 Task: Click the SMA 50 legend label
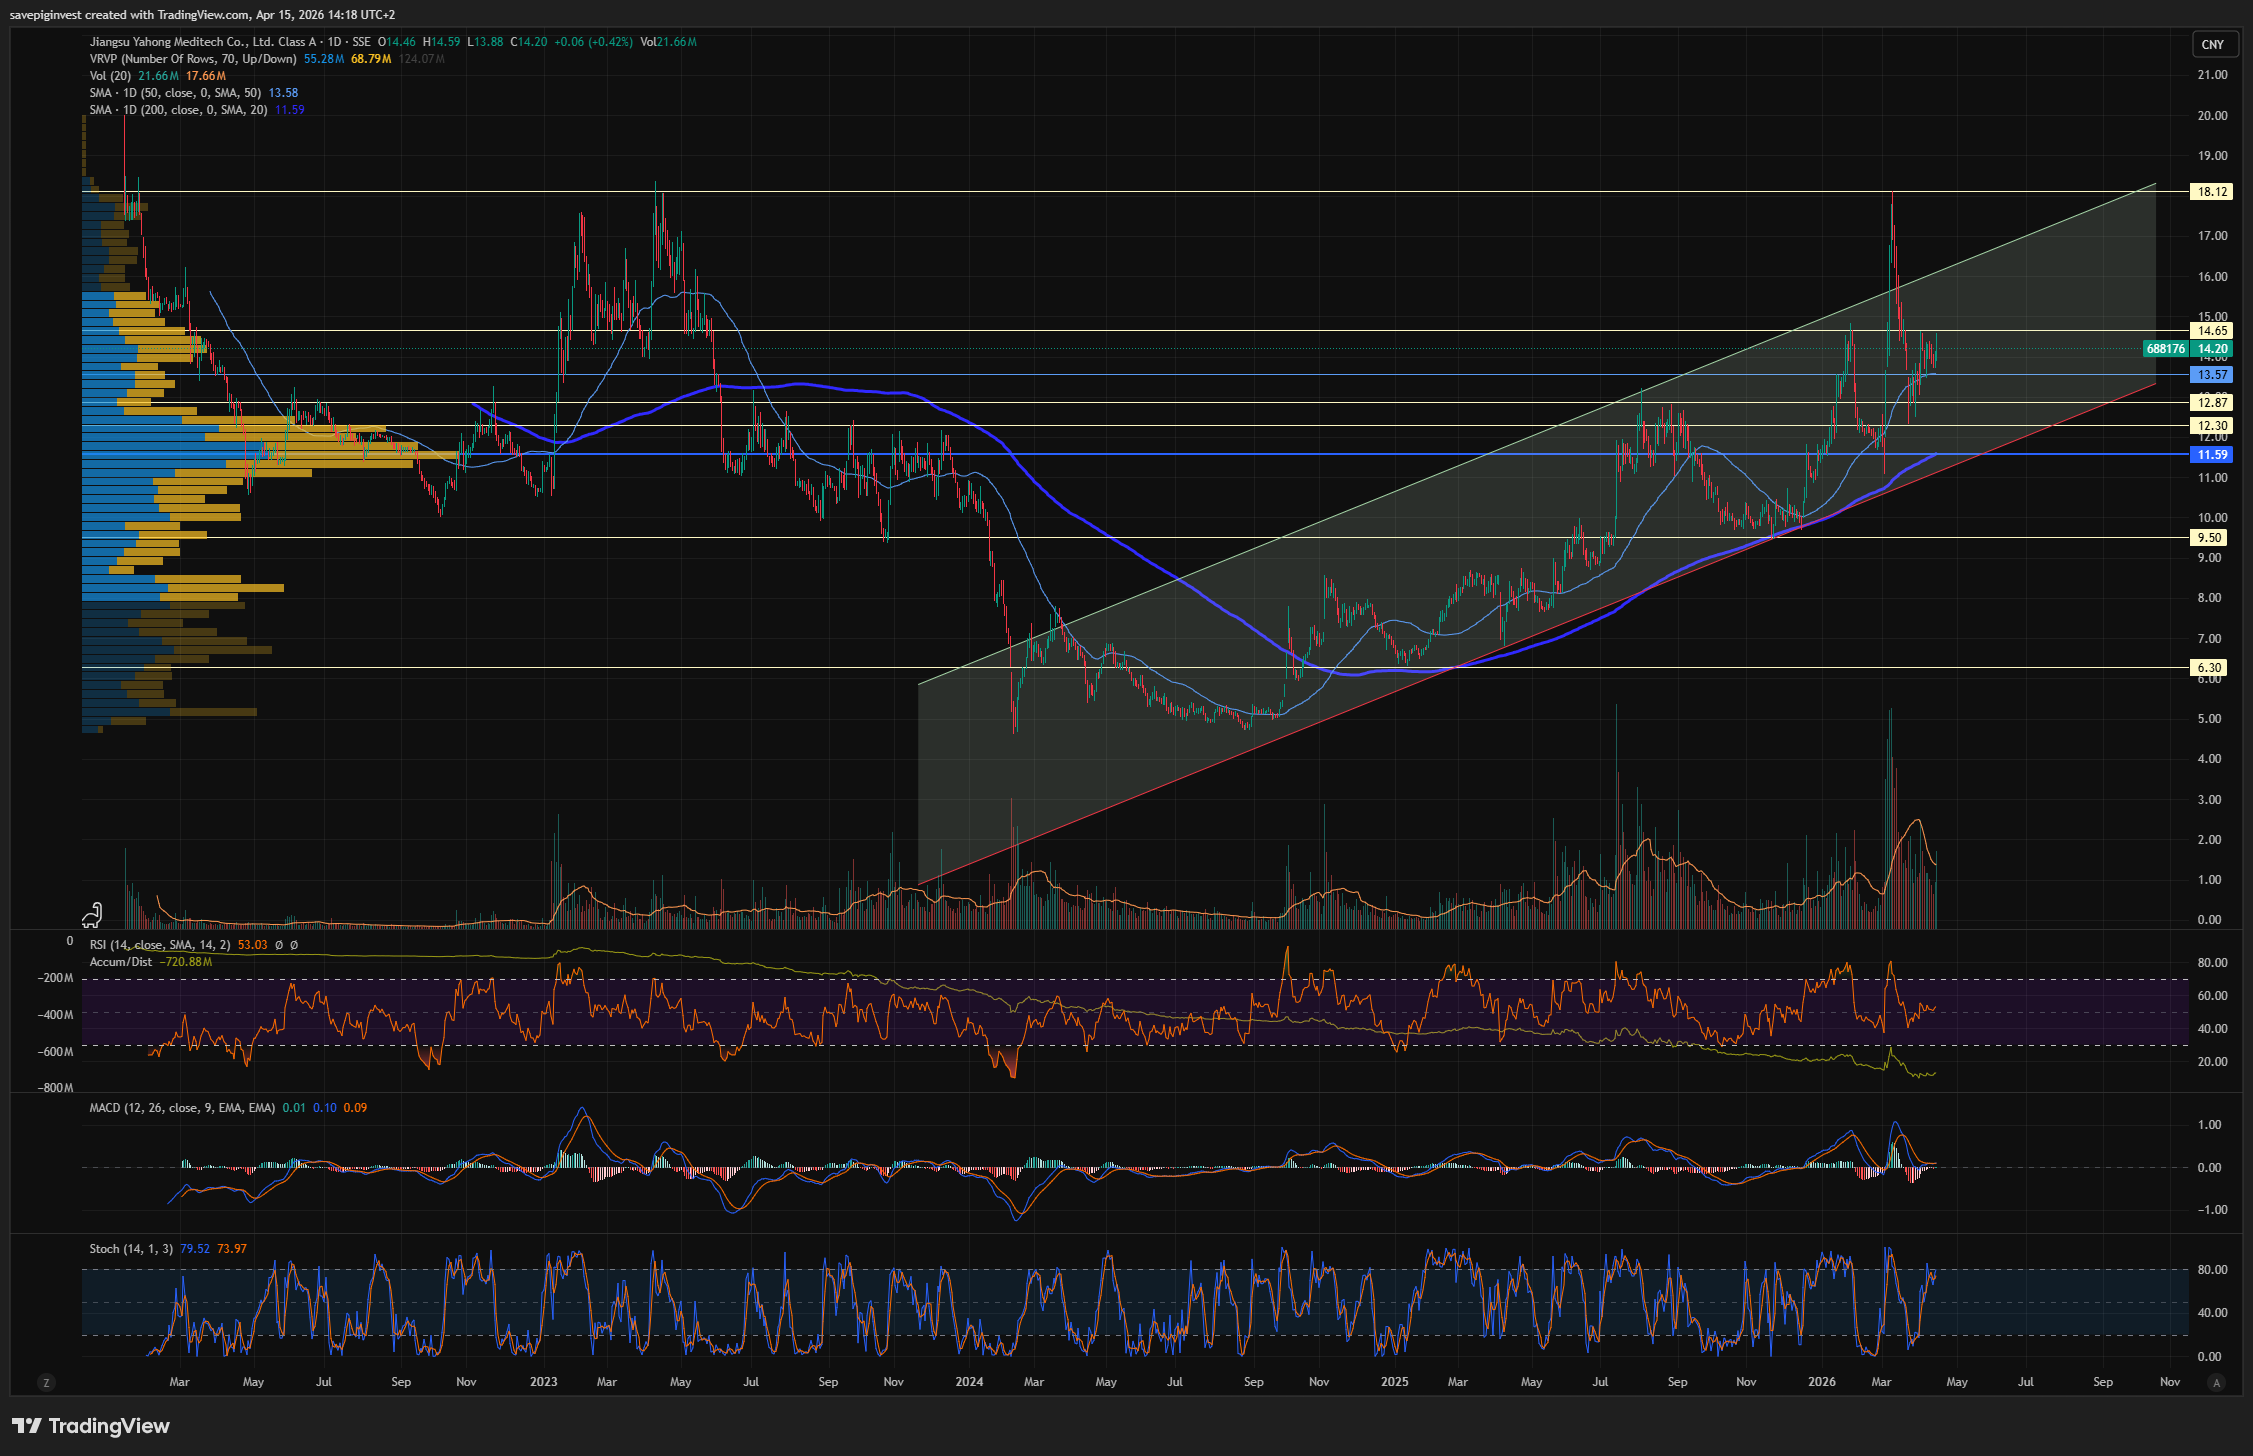pos(174,93)
